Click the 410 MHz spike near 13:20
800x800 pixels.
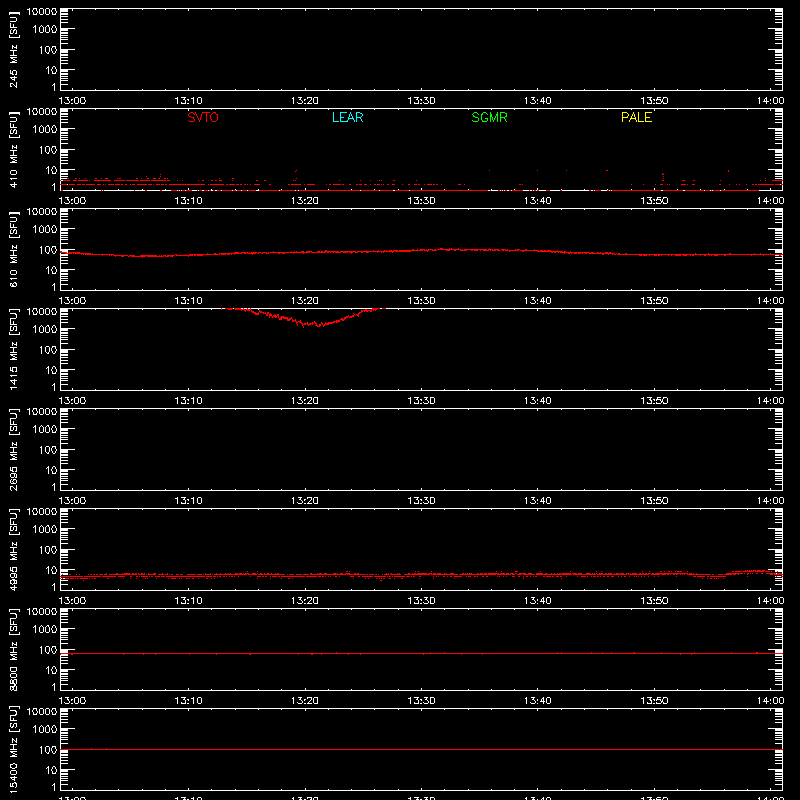295,174
